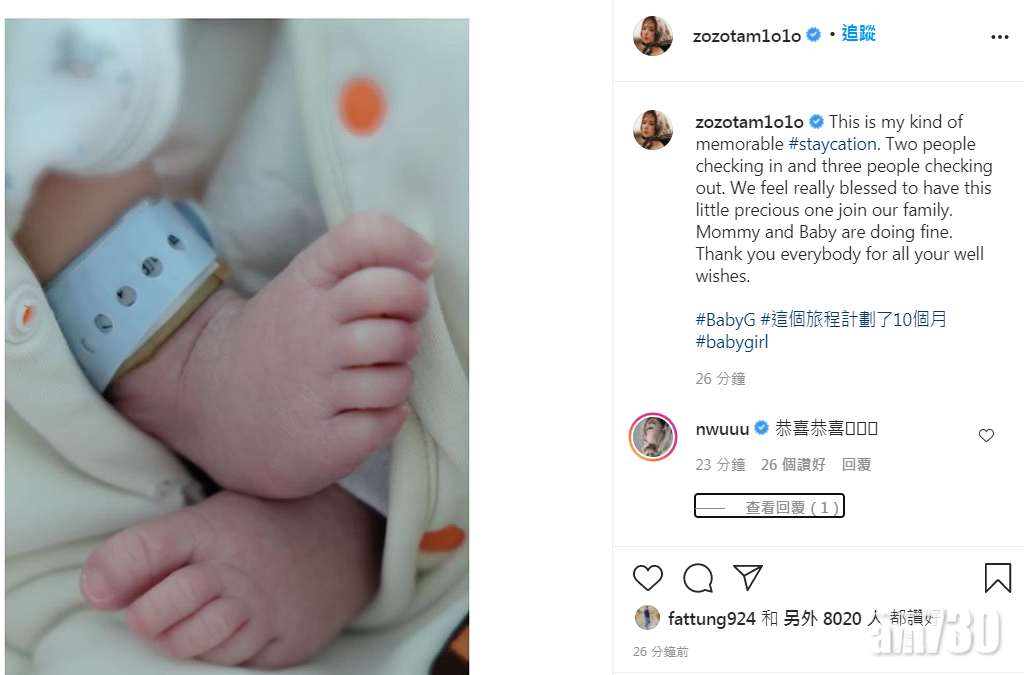This screenshot has width=1024, height=675.
Task: Reply to nwuuu's comment via 回覆
Action: (x=856, y=465)
